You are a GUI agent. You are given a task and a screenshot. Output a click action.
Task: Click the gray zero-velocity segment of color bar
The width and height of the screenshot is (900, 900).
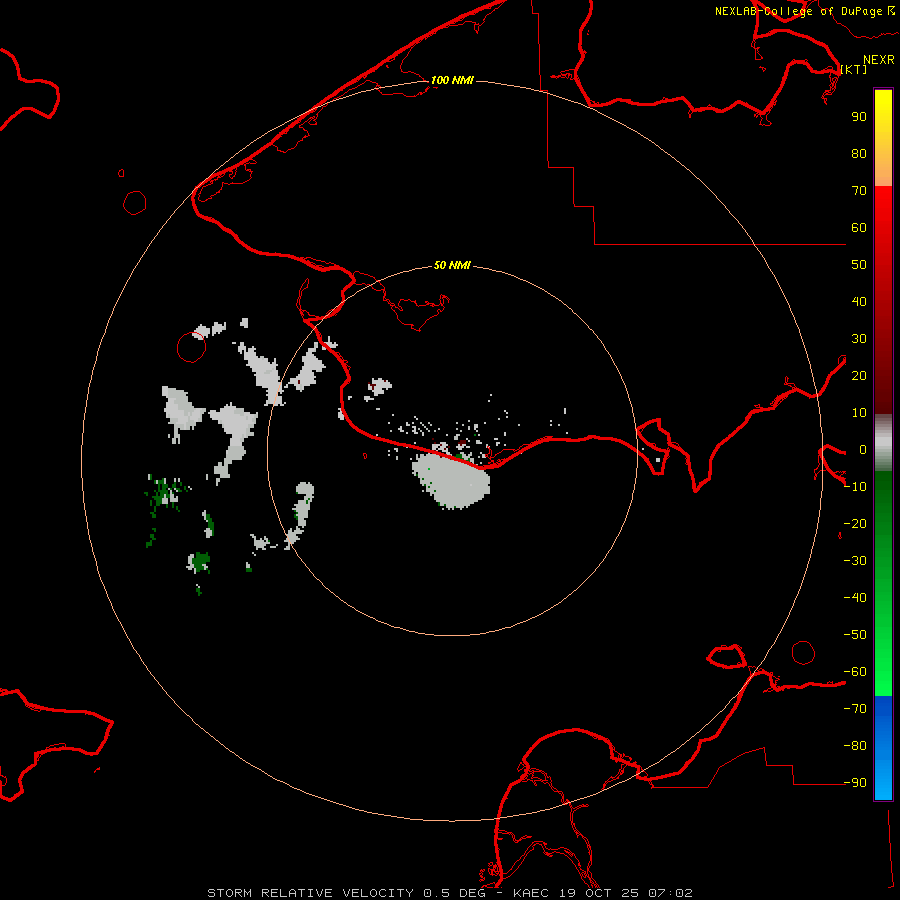click(x=883, y=443)
